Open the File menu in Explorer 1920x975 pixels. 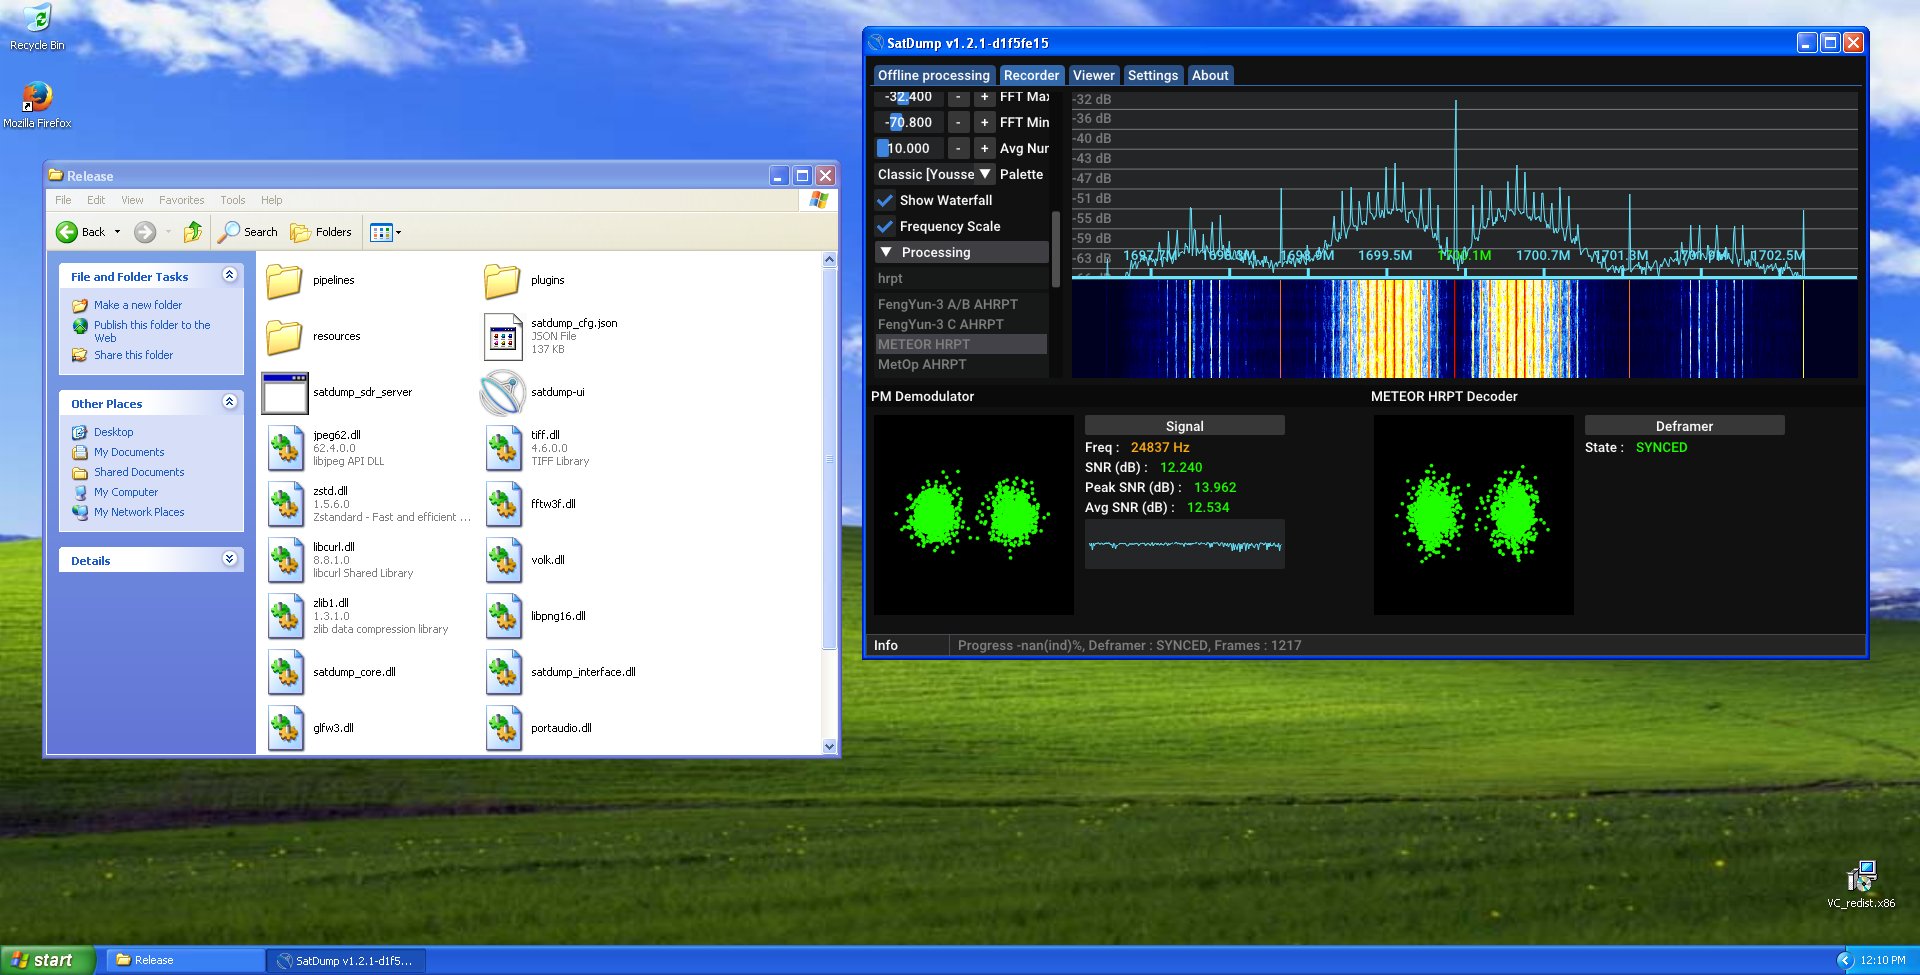coord(63,200)
